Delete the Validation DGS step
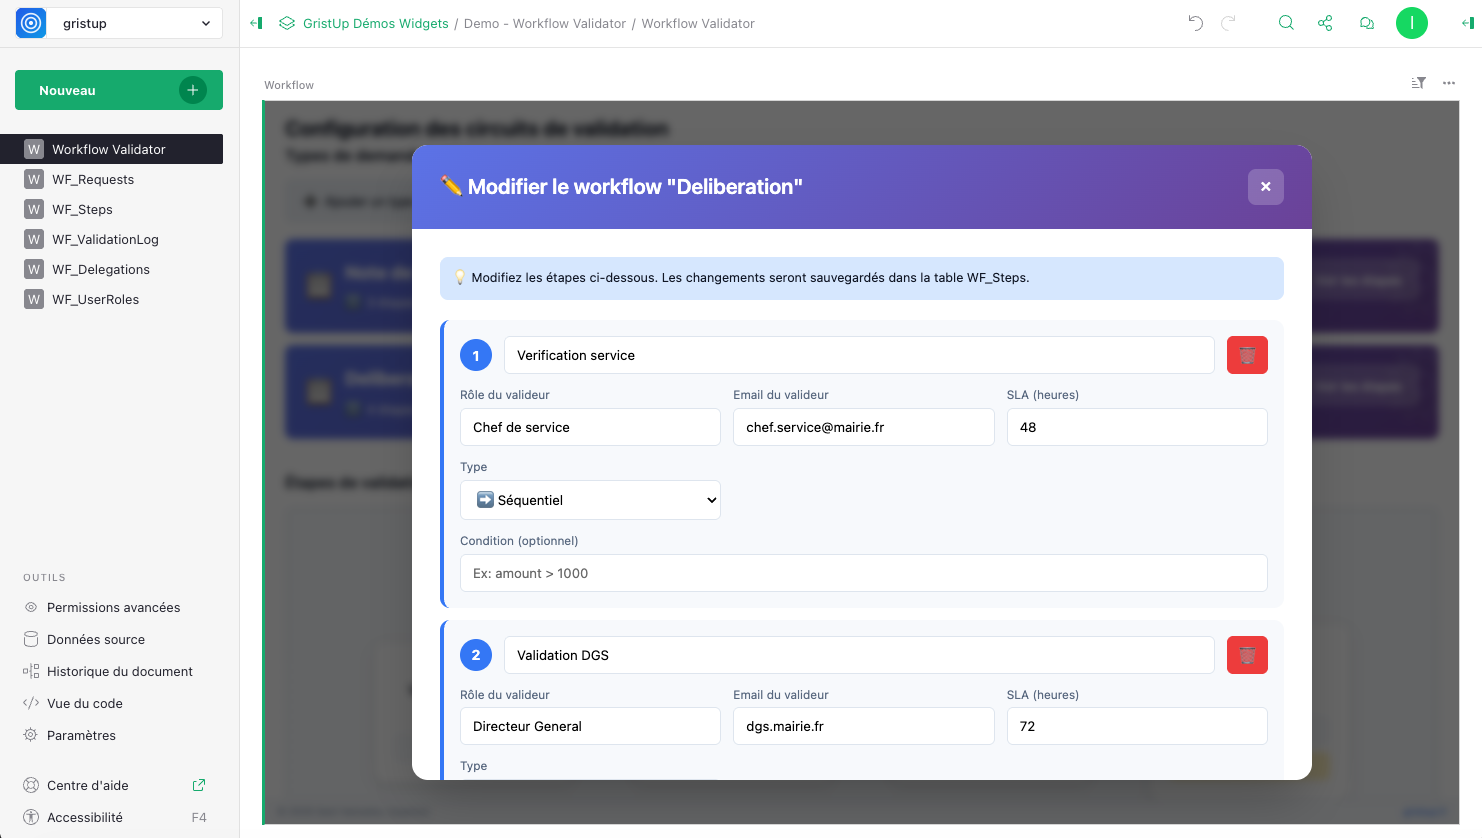The height and width of the screenshot is (838, 1482). [x=1247, y=655]
